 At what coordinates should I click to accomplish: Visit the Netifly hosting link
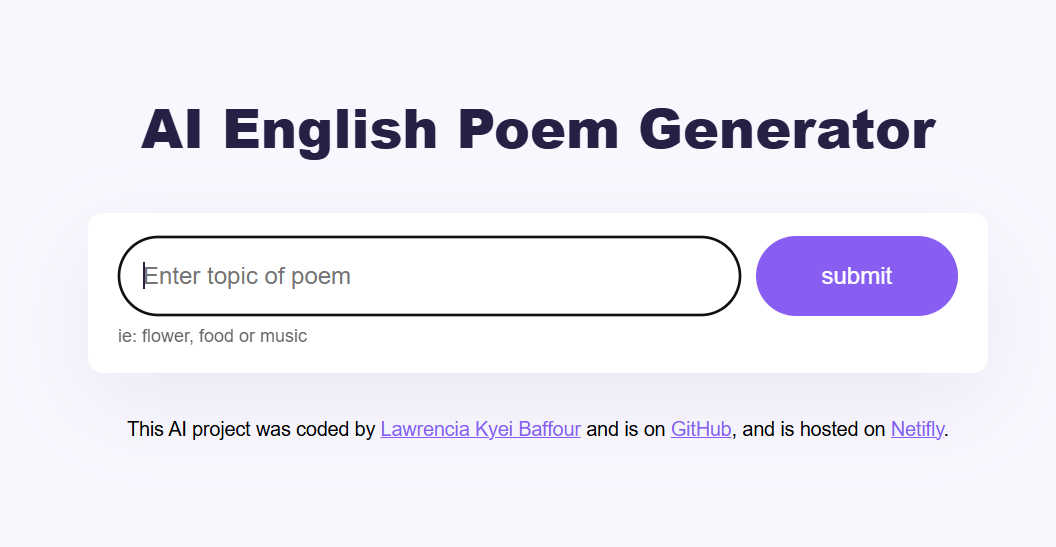[x=917, y=430]
